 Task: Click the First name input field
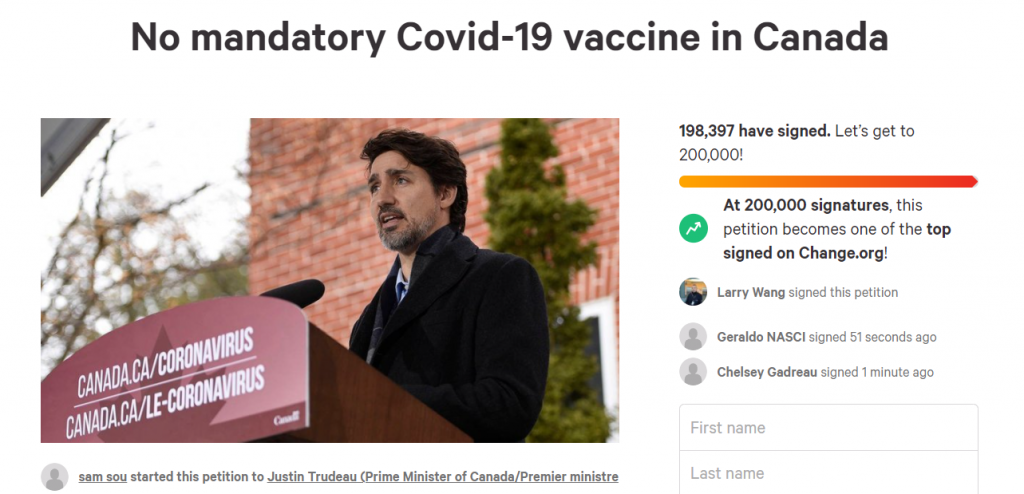tap(829, 427)
